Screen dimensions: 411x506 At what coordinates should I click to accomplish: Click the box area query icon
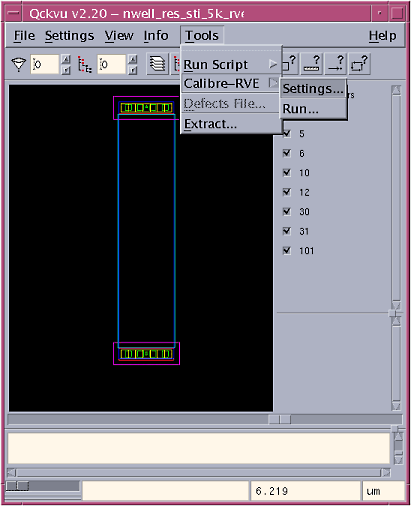click(x=360, y=63)
